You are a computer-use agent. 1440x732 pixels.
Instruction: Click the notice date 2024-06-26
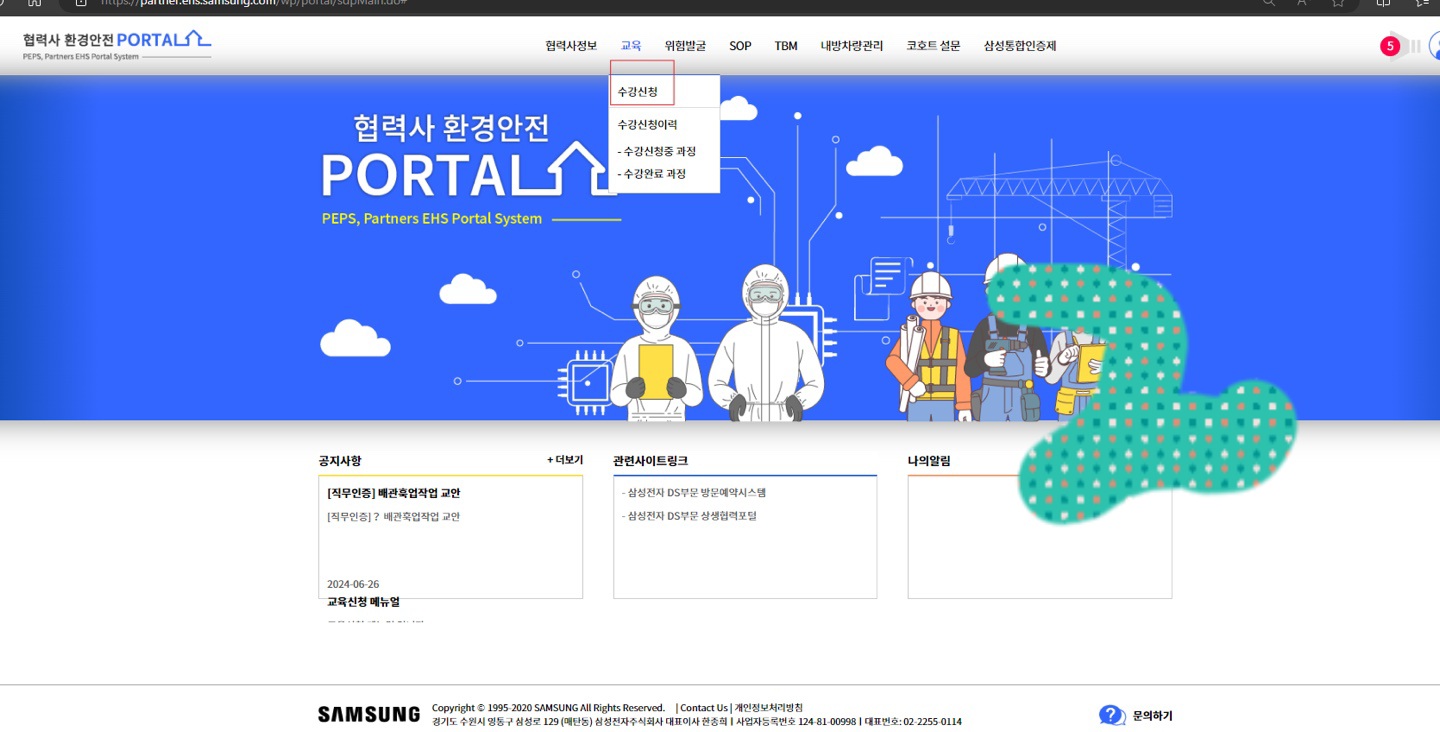point(353,584)
